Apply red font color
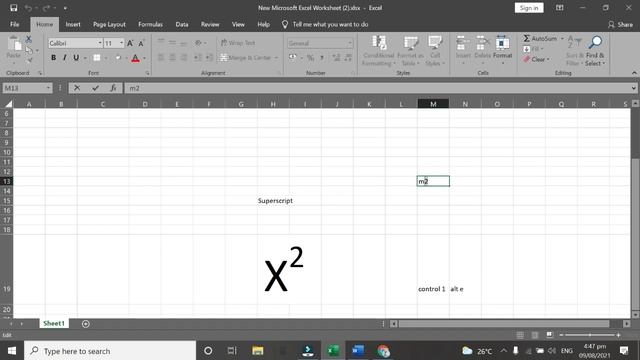This screenshot has width=640, height=360. click(136, 58)
